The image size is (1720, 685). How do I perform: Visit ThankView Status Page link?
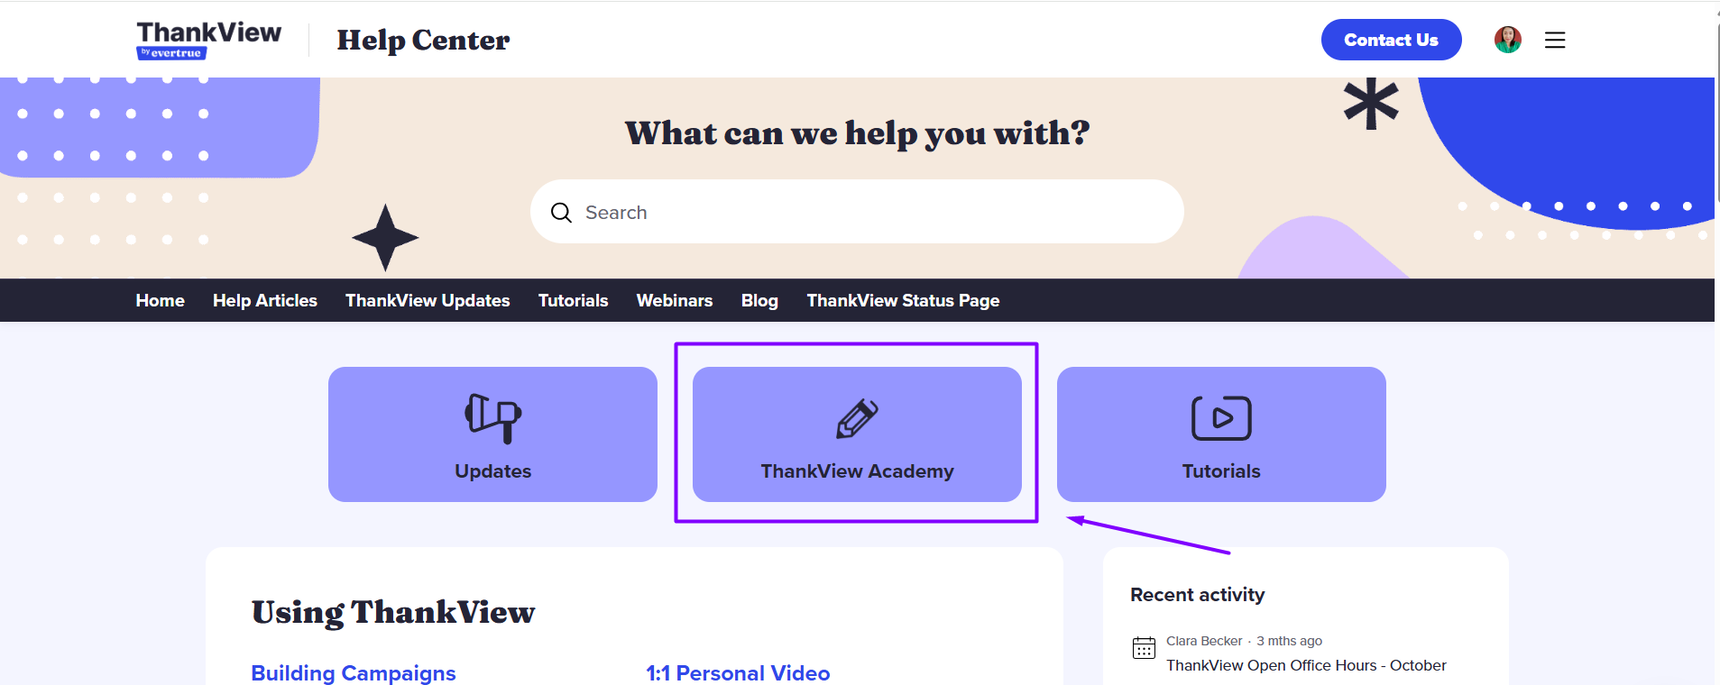click(903, 300)
